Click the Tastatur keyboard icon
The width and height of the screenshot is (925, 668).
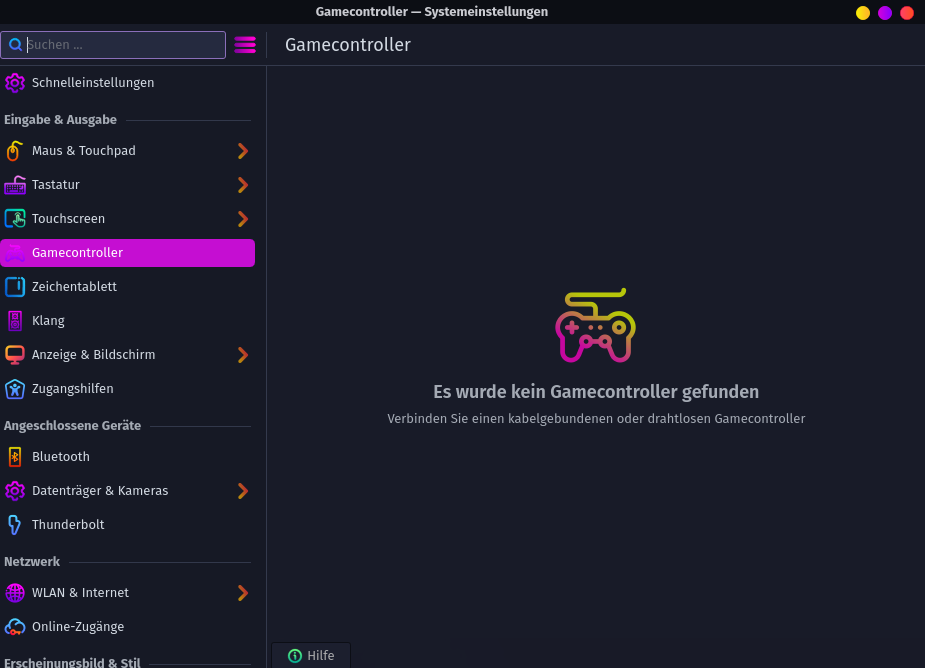[x=14, y=185]
